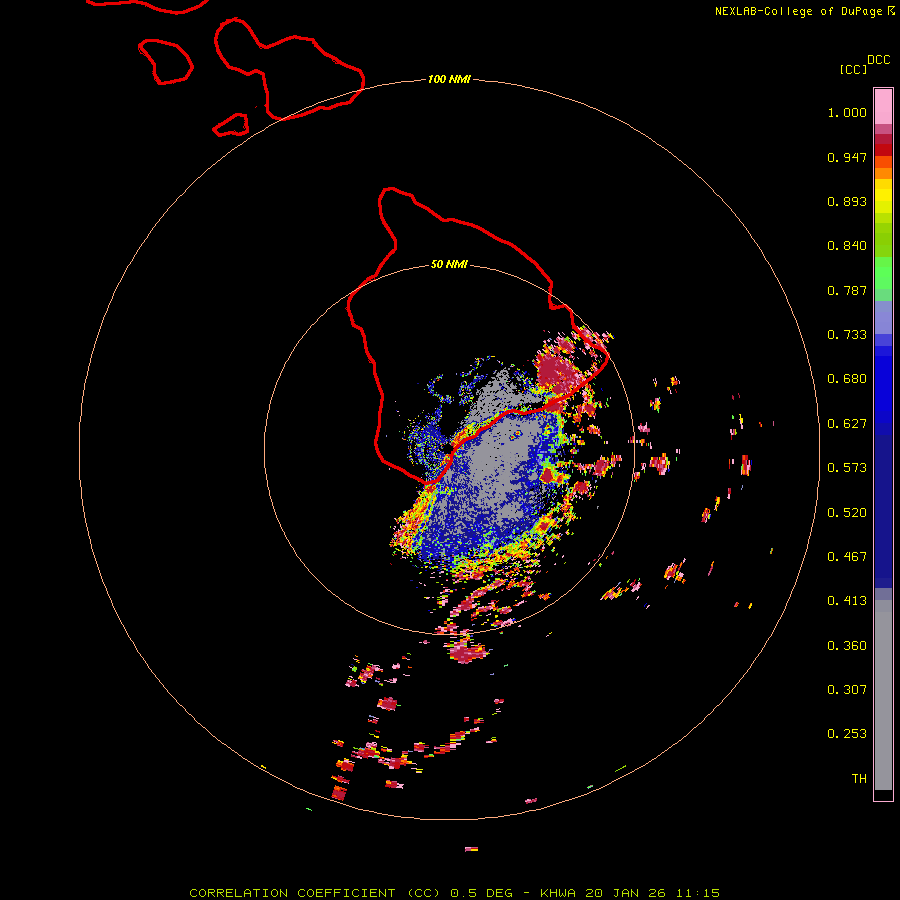Click the 100 NMI range ring label

[449, 79]
